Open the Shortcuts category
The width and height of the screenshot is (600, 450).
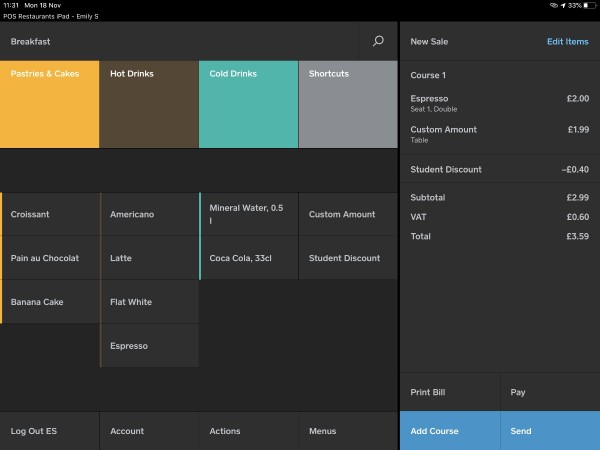pyautogui.click(x=347, y=104)
